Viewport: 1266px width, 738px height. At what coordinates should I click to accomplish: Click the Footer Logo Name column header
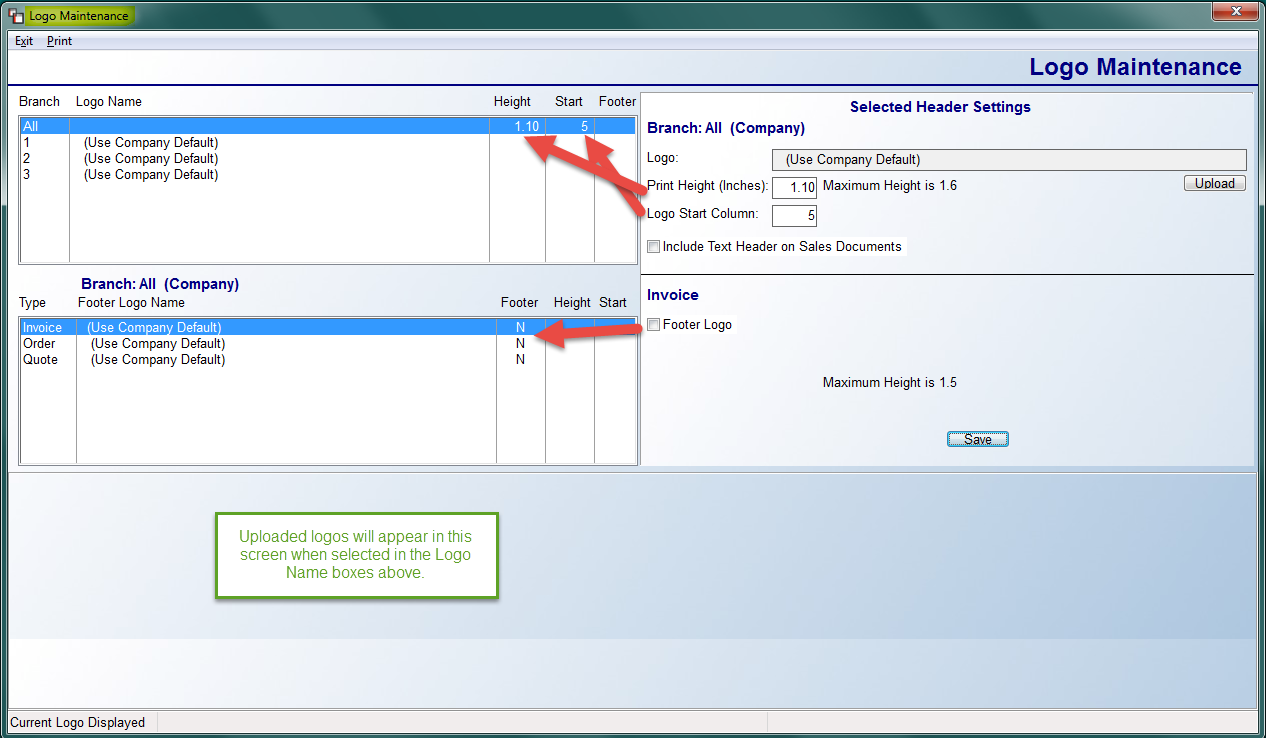pos(131,303)
